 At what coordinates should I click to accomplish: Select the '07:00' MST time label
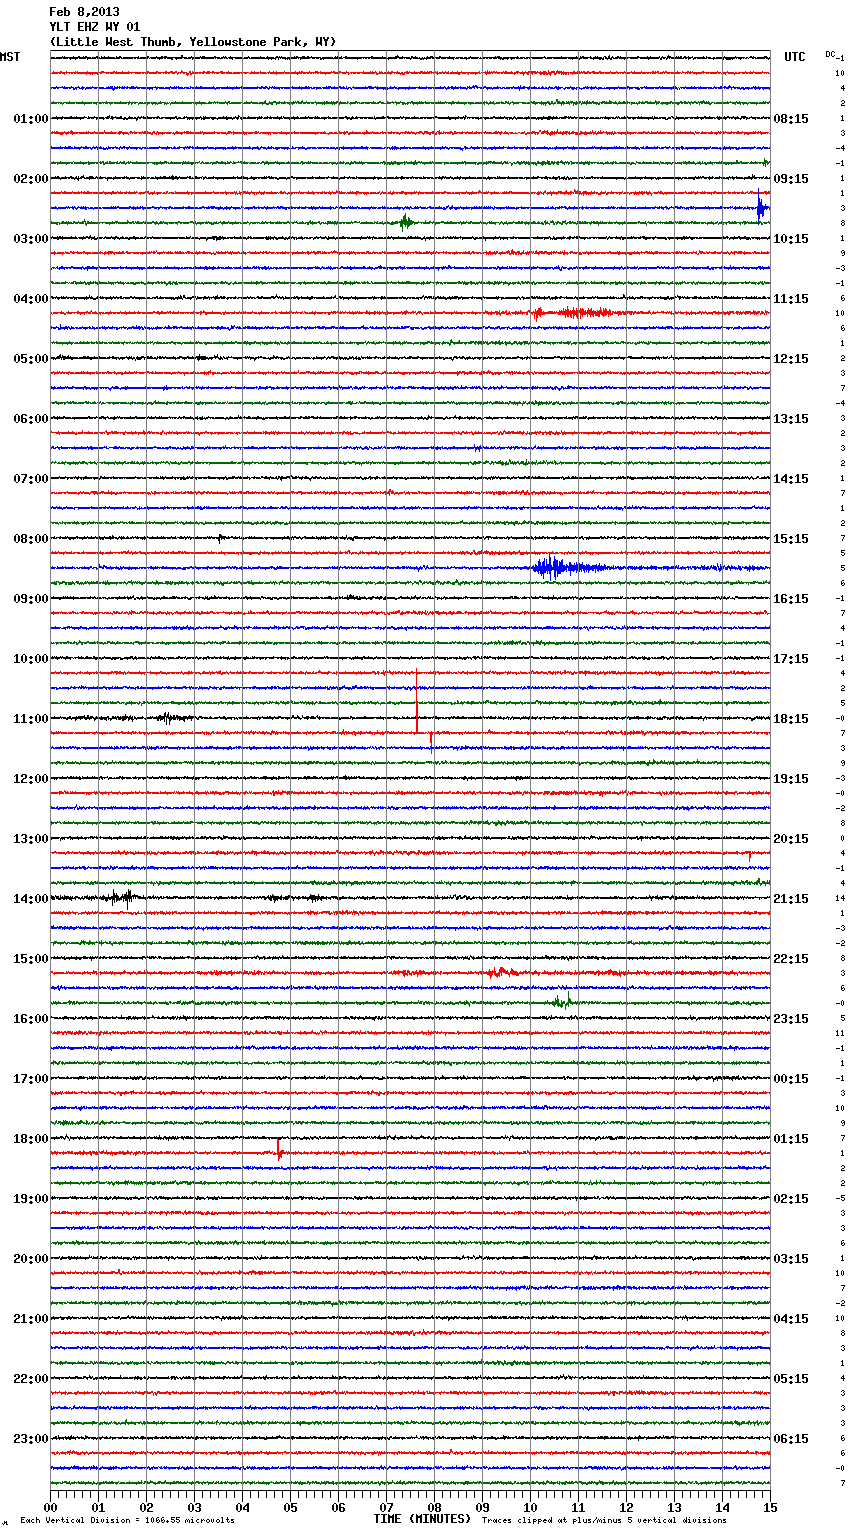tap(31, 479)
